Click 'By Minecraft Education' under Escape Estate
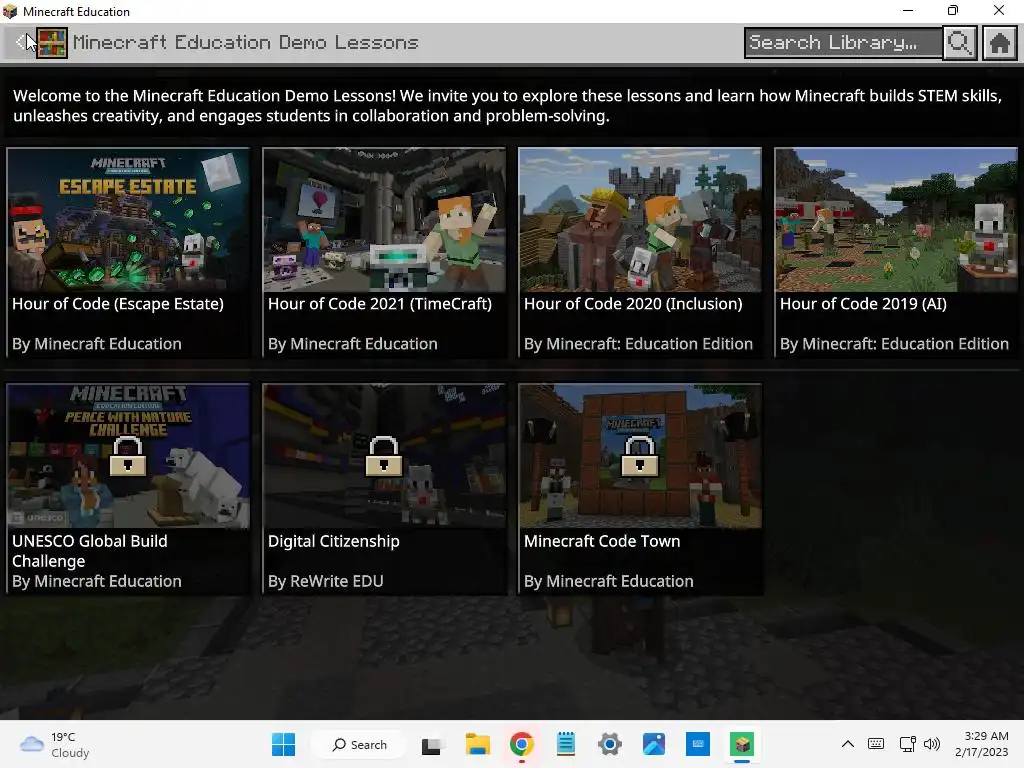The image size is (1024, 768). tap(97, 344)
